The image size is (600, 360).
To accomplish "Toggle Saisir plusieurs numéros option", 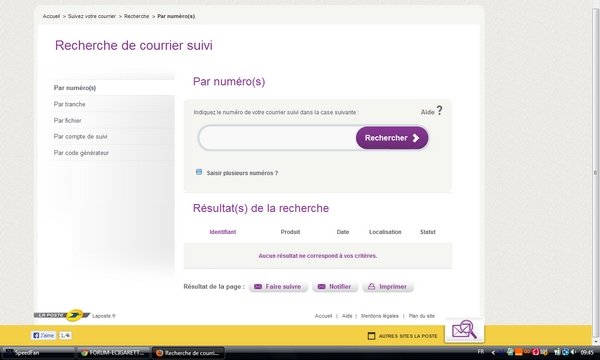I will click(x=199, y=172).
